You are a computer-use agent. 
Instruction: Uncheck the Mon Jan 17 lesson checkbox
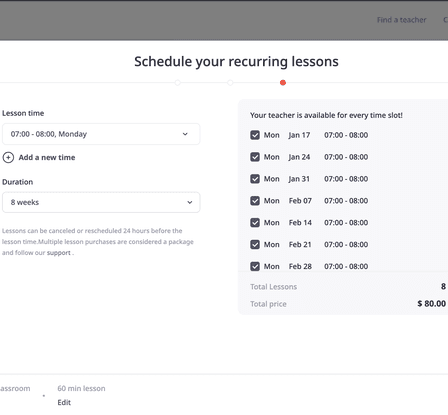pos(255,135)
